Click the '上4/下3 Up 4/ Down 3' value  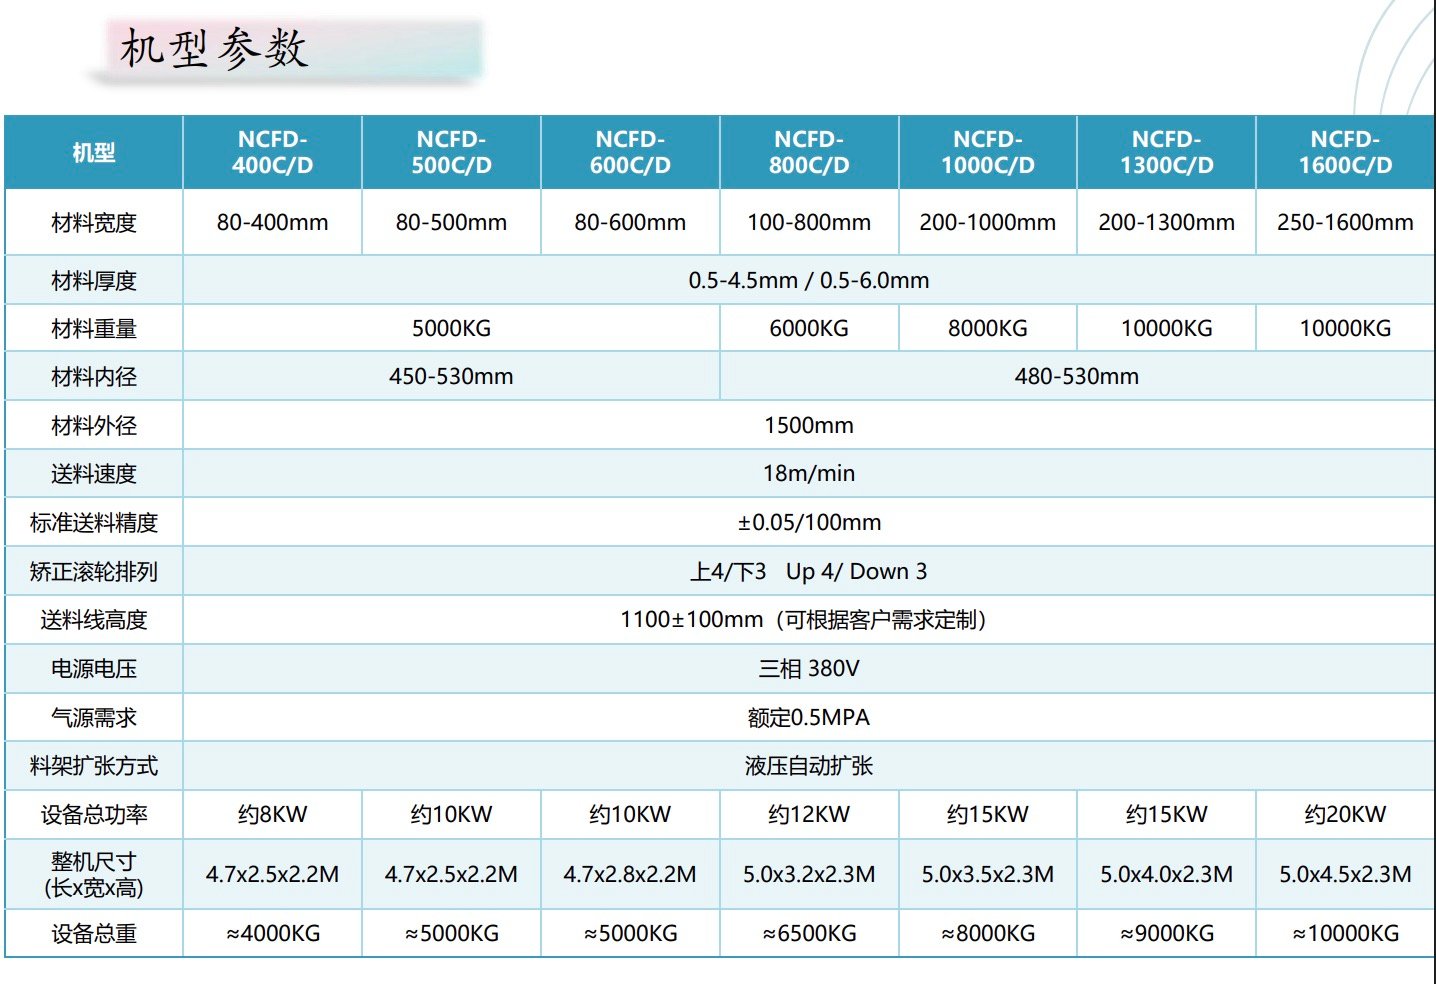[x=809, y=571]
